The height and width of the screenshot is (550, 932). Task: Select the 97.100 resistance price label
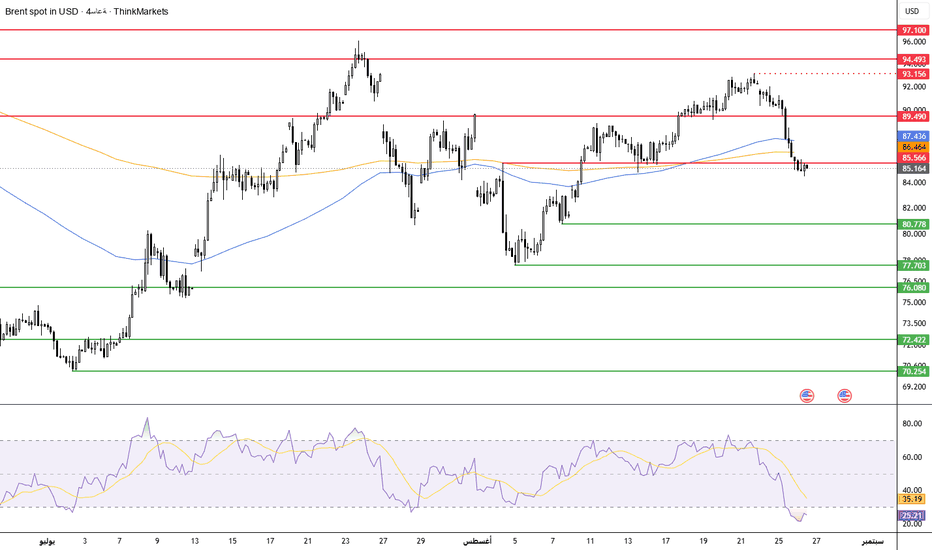coord(914,30)
